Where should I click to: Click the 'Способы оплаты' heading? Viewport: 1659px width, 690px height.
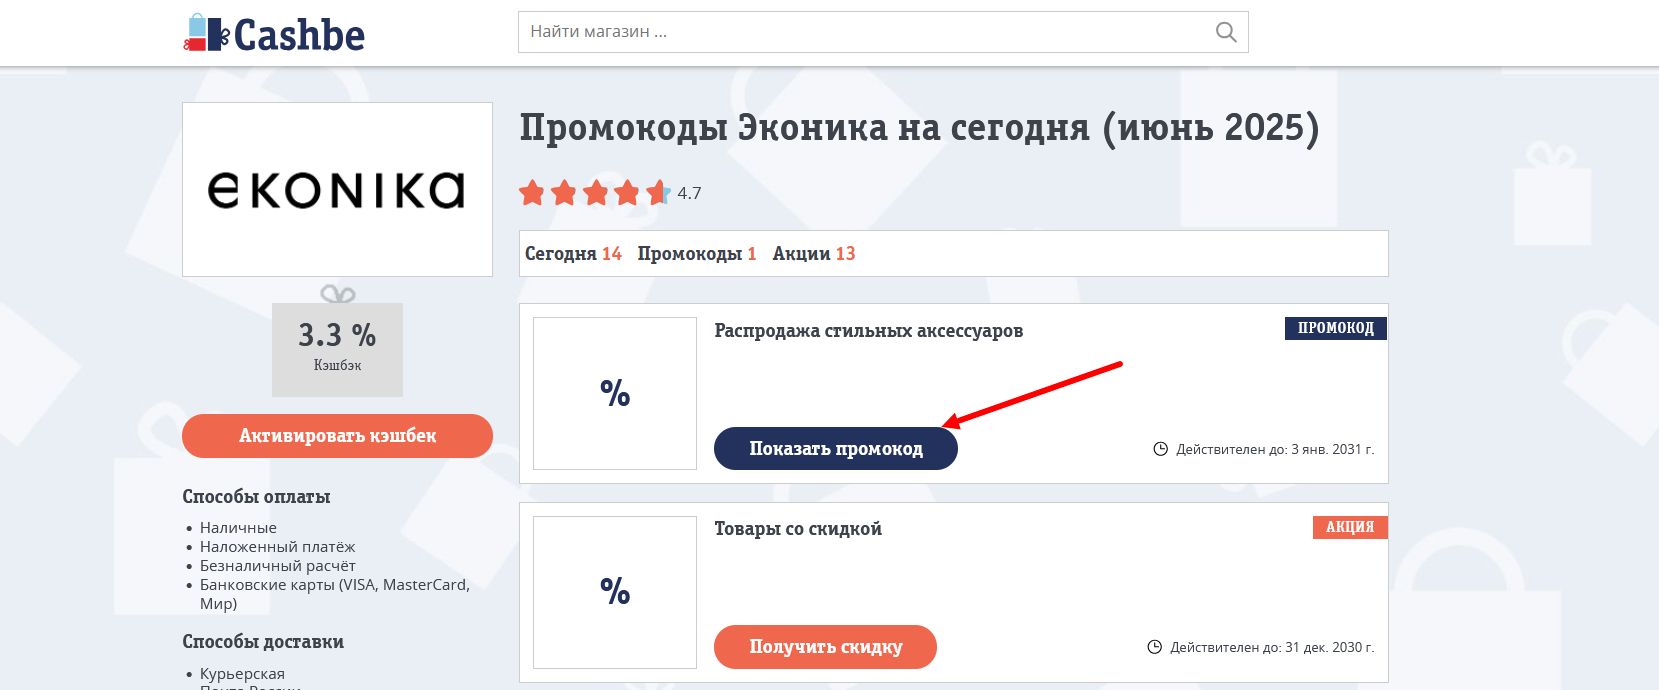256,497
